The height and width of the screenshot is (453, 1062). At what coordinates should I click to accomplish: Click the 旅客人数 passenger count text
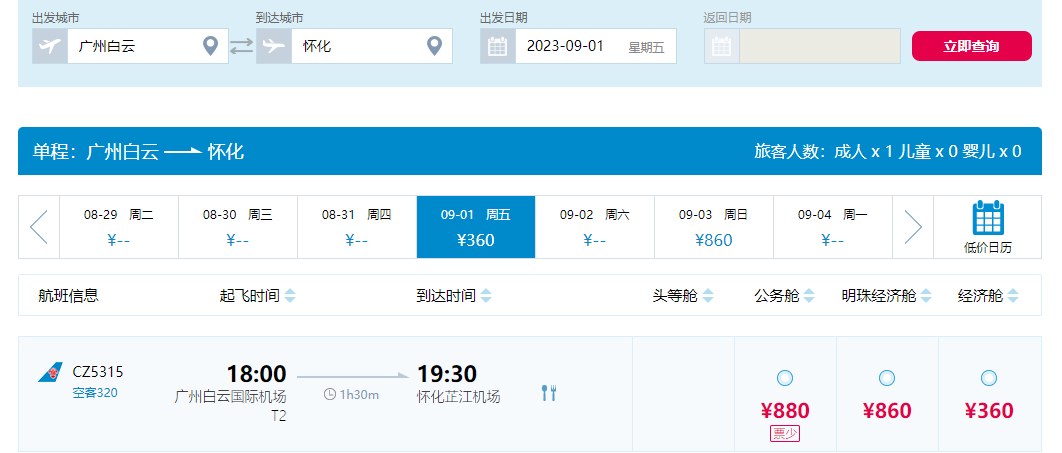click(x=888, y=151)
